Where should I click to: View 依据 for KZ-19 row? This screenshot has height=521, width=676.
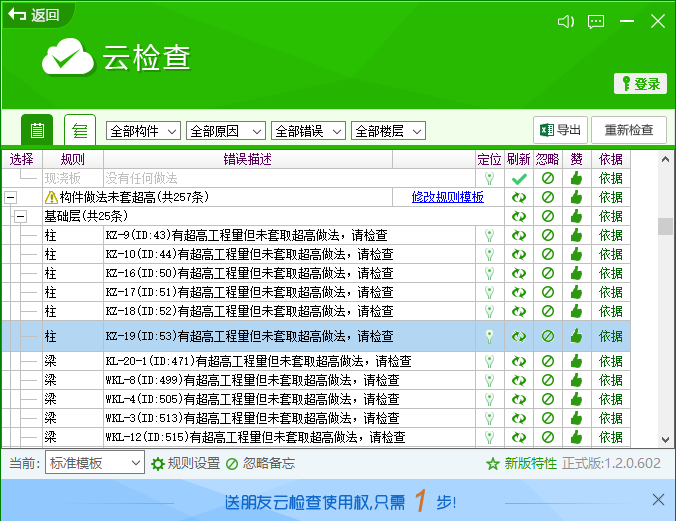(610, 336)
